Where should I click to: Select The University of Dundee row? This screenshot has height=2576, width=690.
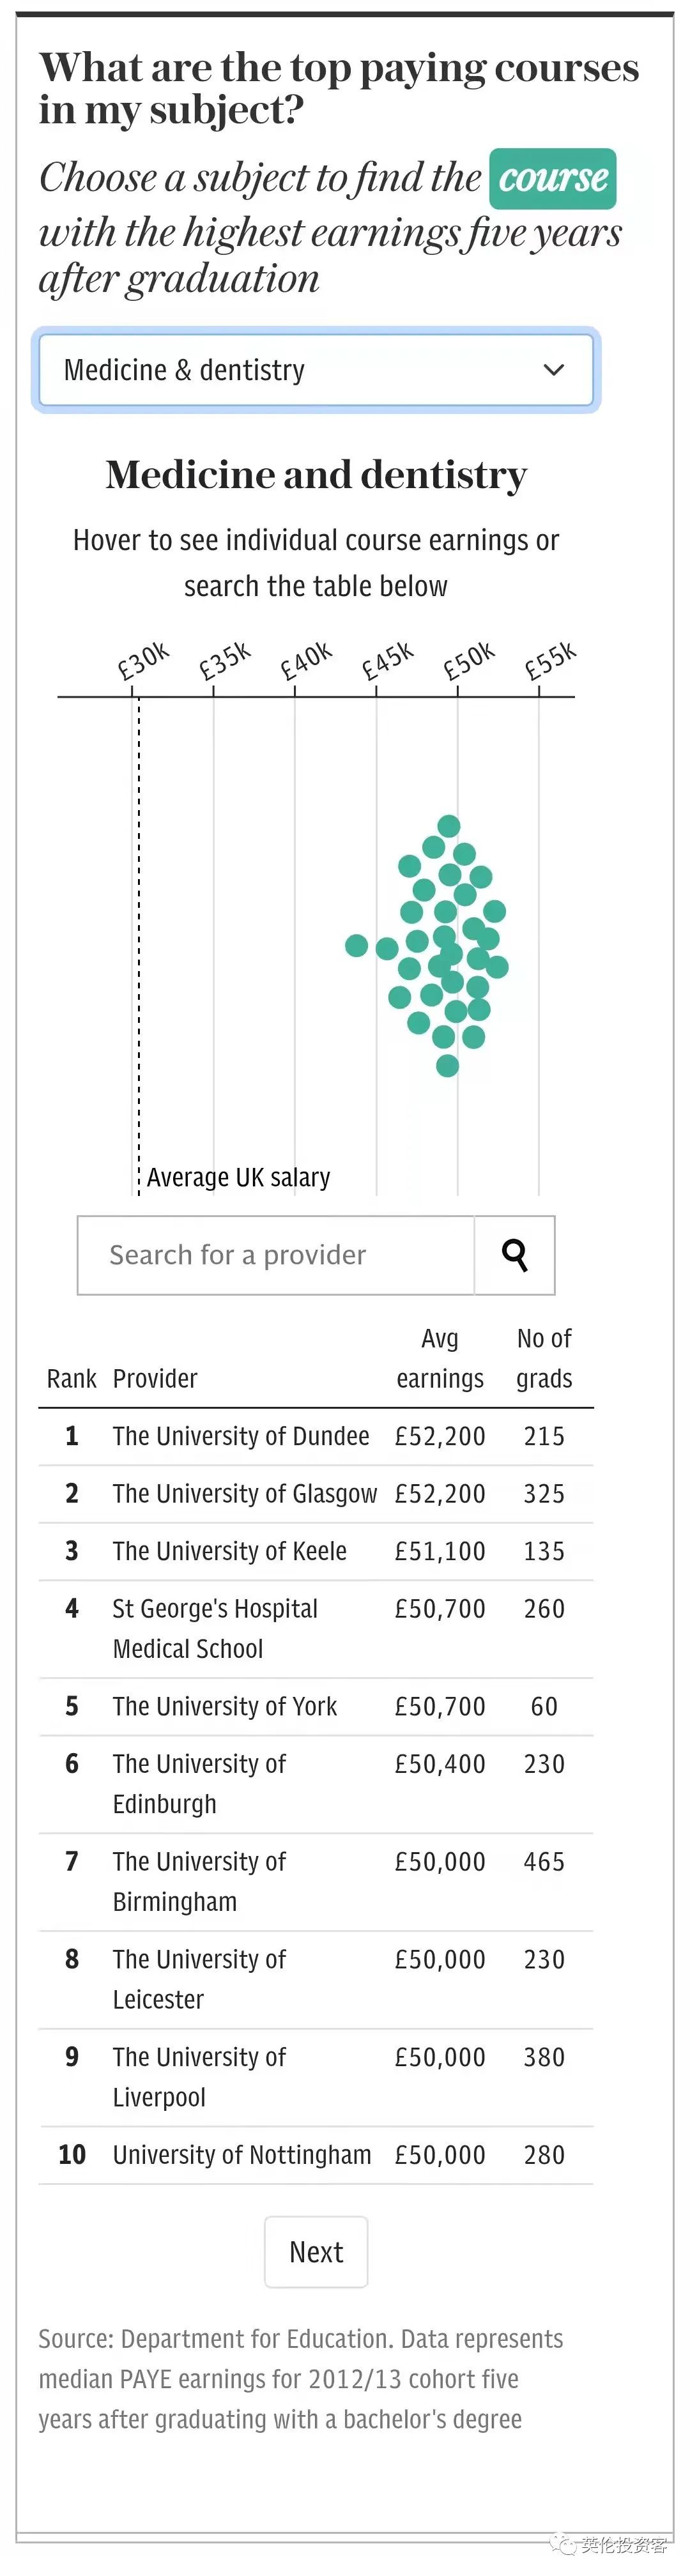[x=316, y=1436]
